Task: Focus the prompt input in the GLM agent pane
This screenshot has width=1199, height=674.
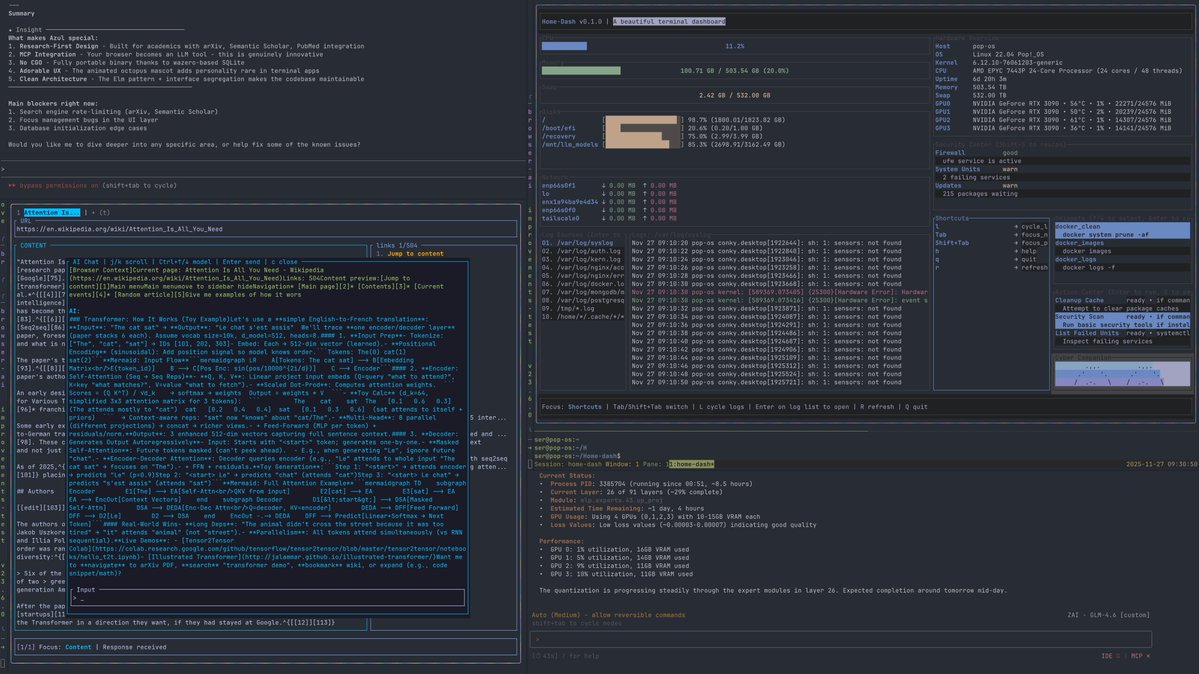Action: 840,640
